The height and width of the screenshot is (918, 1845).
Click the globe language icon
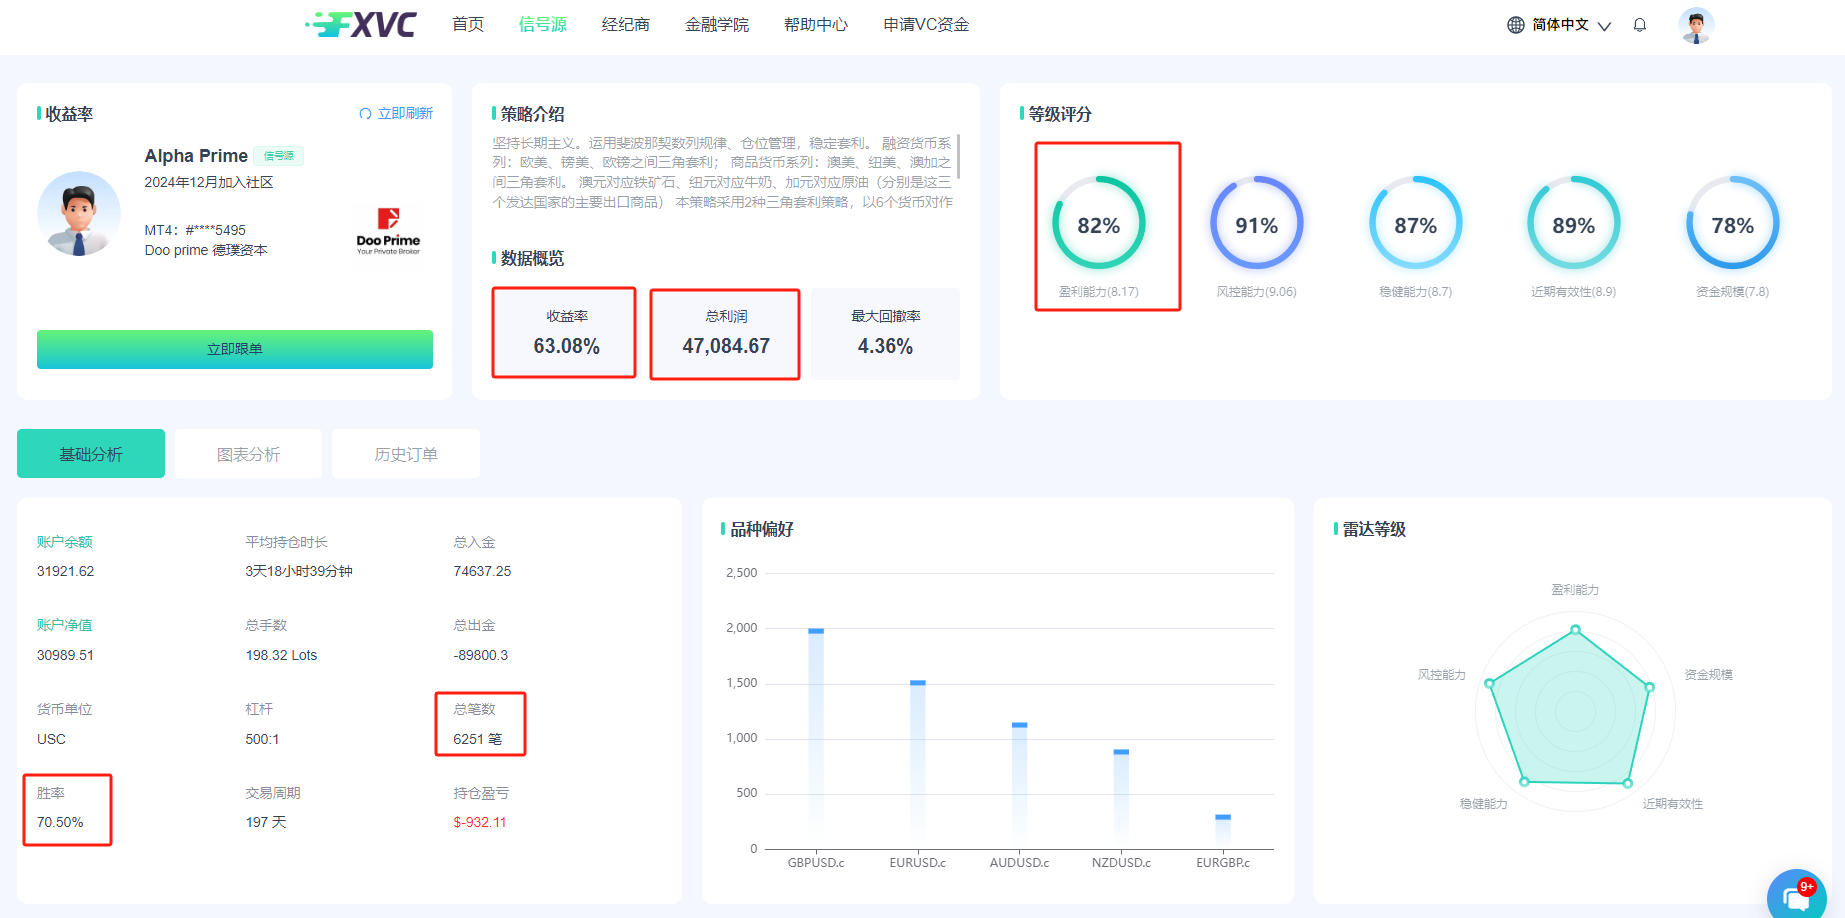pyautogui.click(x=1516, y=25)
